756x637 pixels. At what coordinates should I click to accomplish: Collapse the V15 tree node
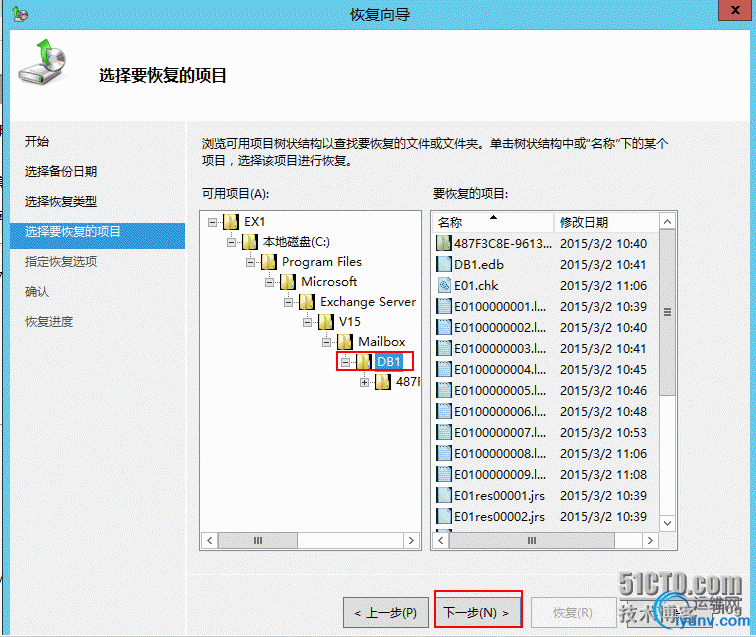307,322
